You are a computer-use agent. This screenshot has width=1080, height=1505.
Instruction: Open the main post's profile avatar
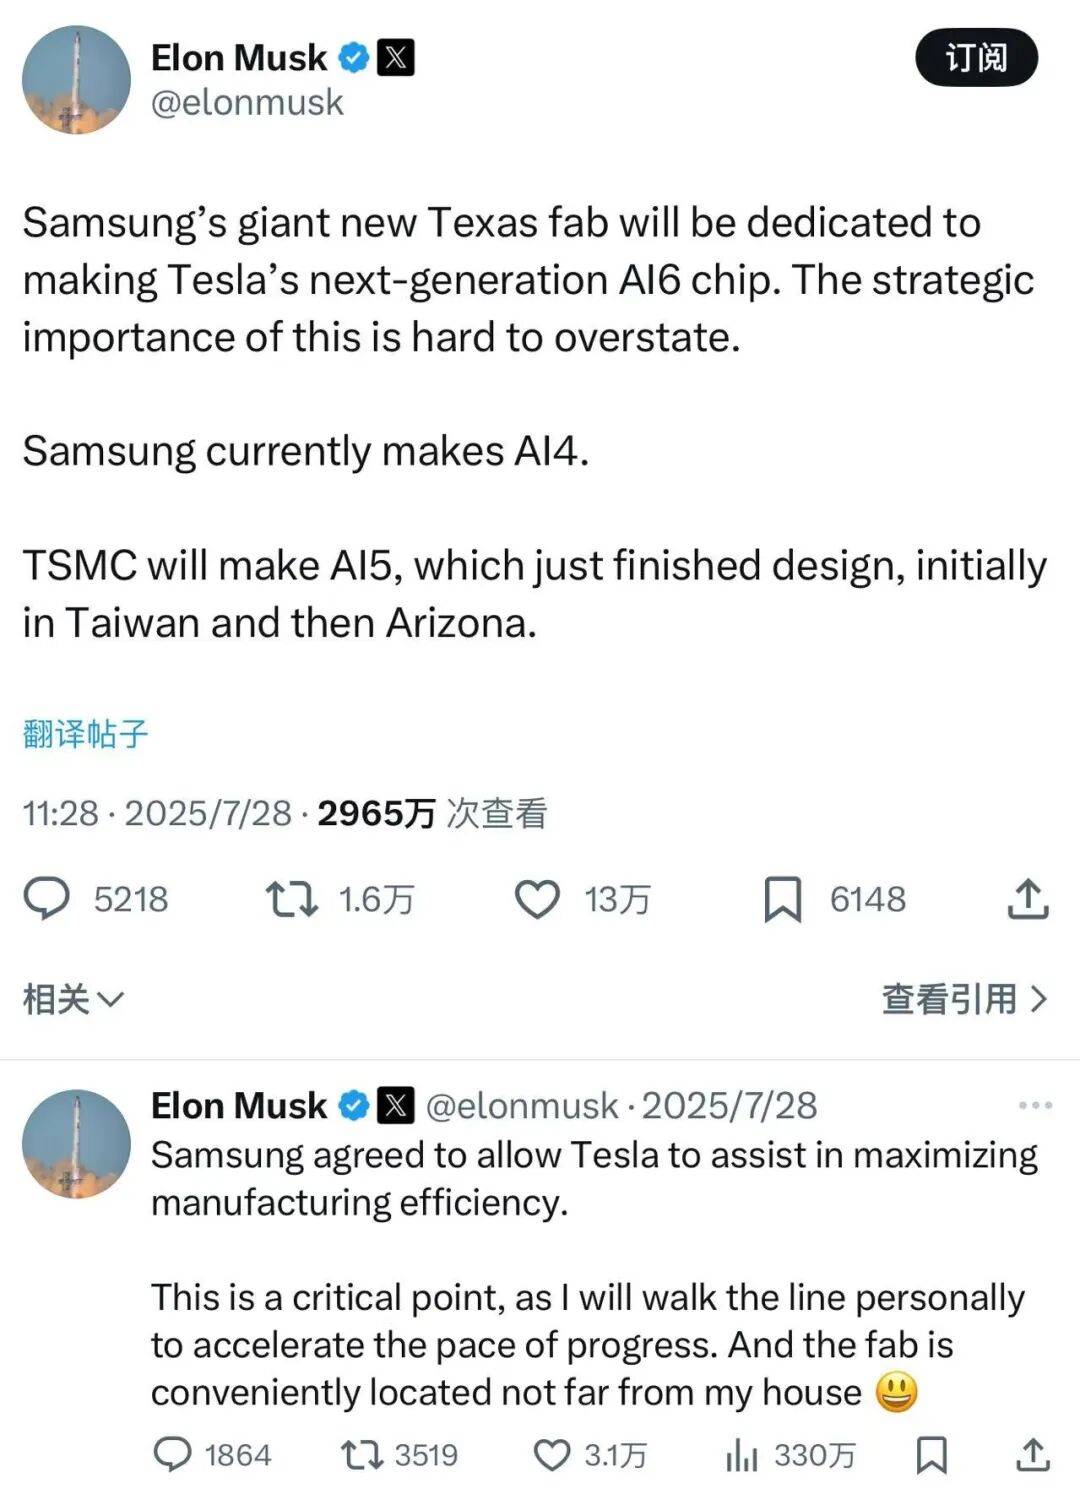coord(77,80)
